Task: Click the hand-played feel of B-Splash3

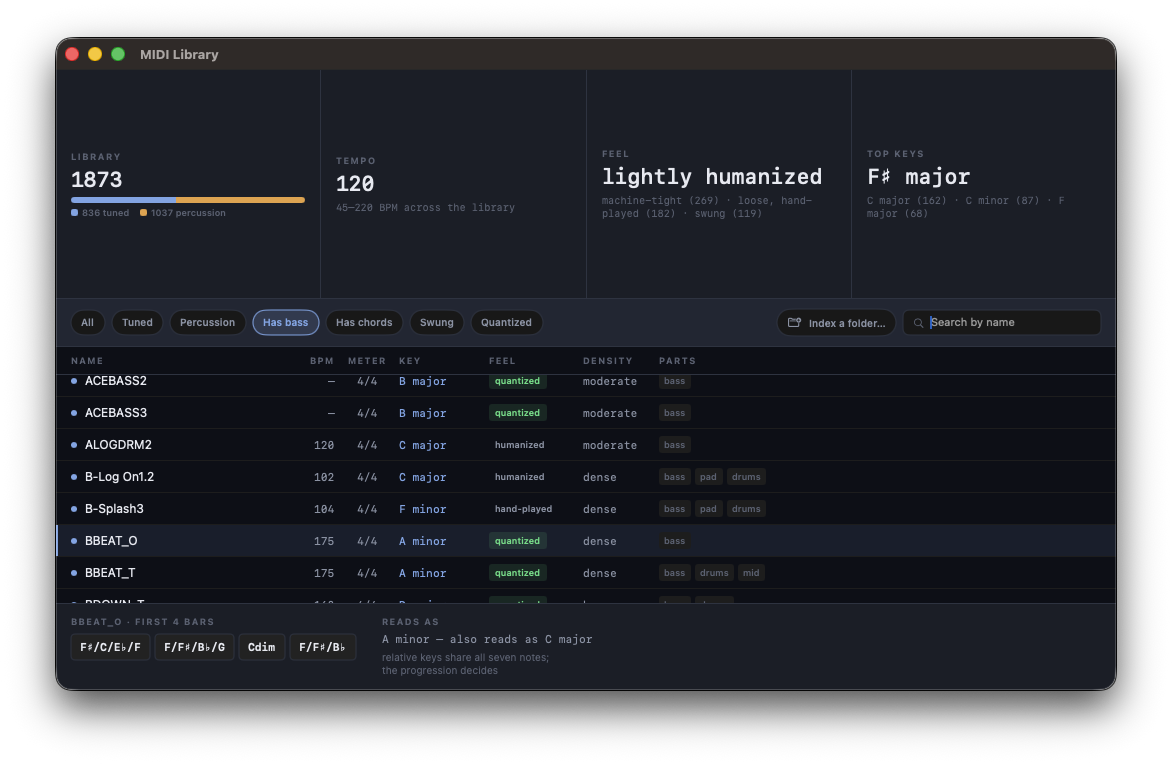Action: (523, 509)
